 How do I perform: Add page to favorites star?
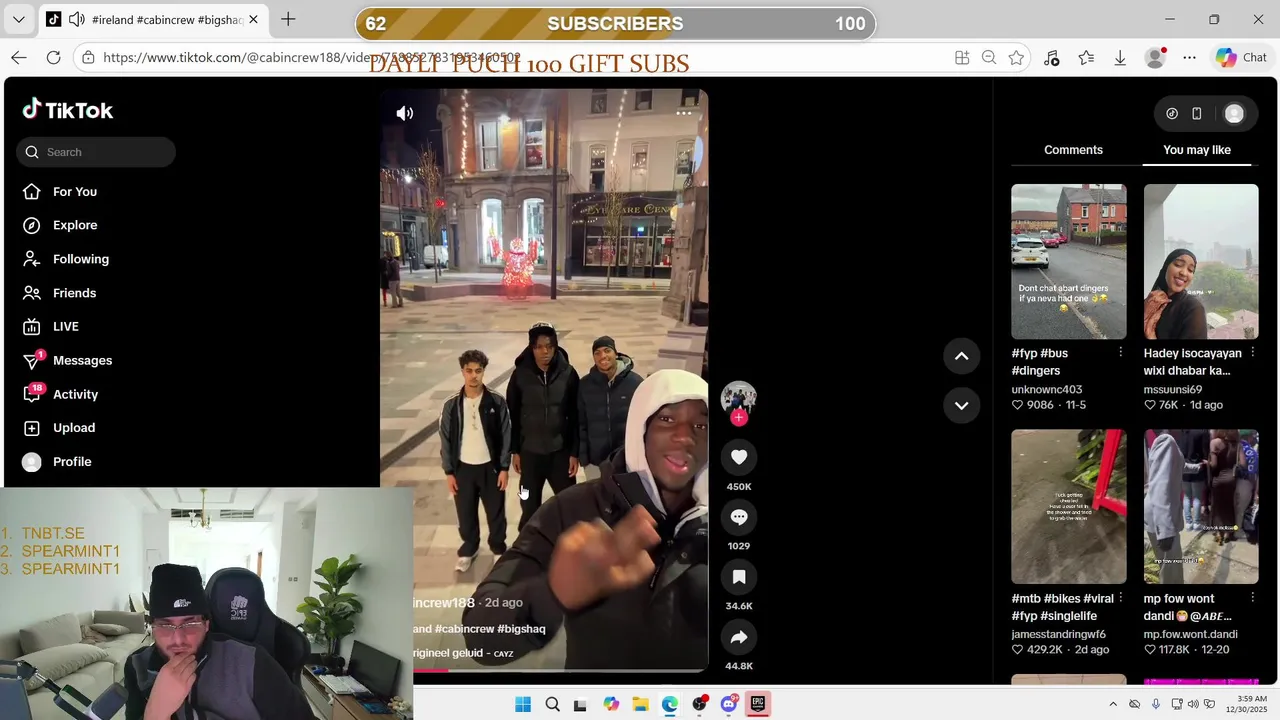click(x=1016, y=58)
